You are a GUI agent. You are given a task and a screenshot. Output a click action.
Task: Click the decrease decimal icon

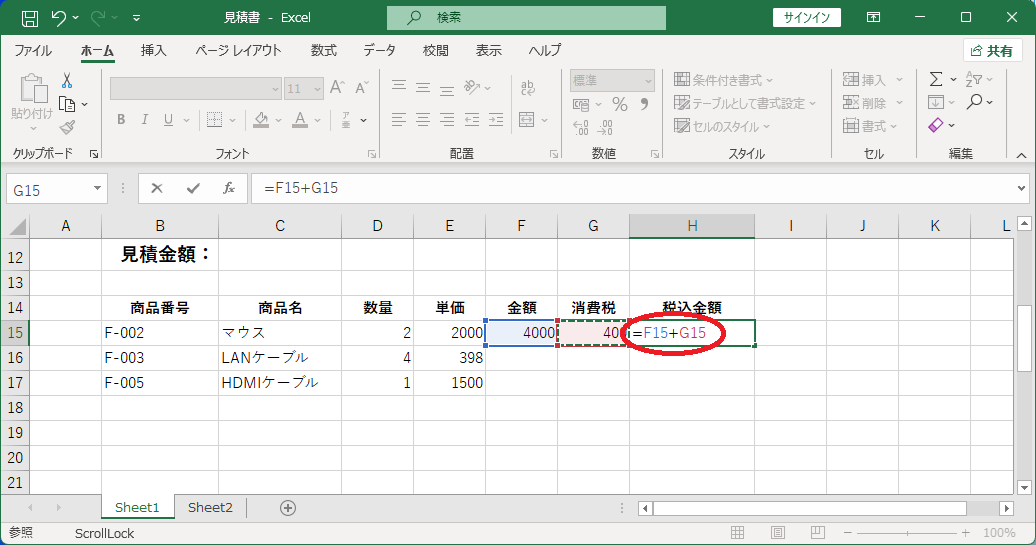pyautogui.click(x=605, y=127)
